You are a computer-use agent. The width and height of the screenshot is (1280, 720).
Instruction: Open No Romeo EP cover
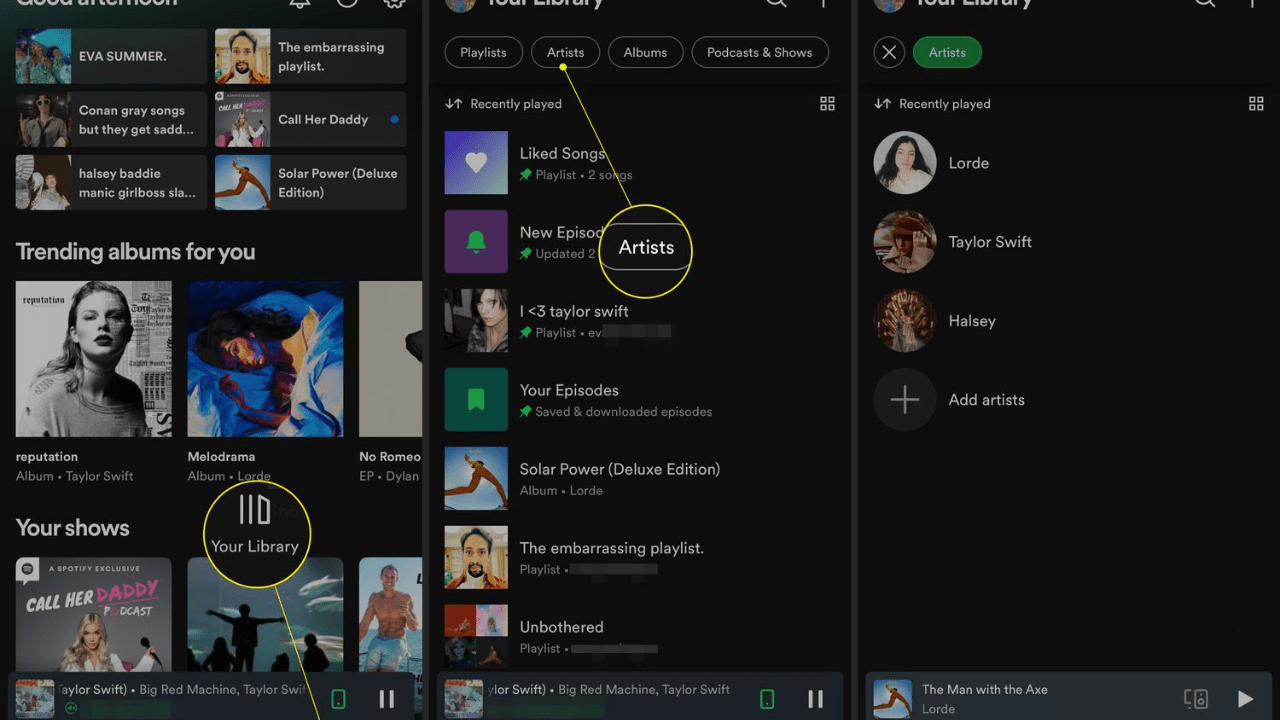tap(391, 359)
